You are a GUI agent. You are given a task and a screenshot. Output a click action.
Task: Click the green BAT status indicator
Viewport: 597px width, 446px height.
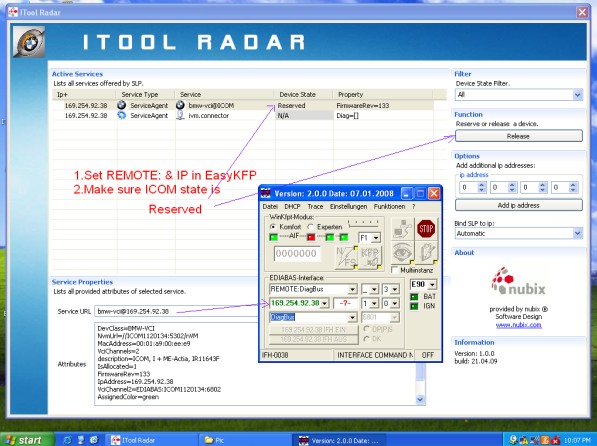pos(414,297)
